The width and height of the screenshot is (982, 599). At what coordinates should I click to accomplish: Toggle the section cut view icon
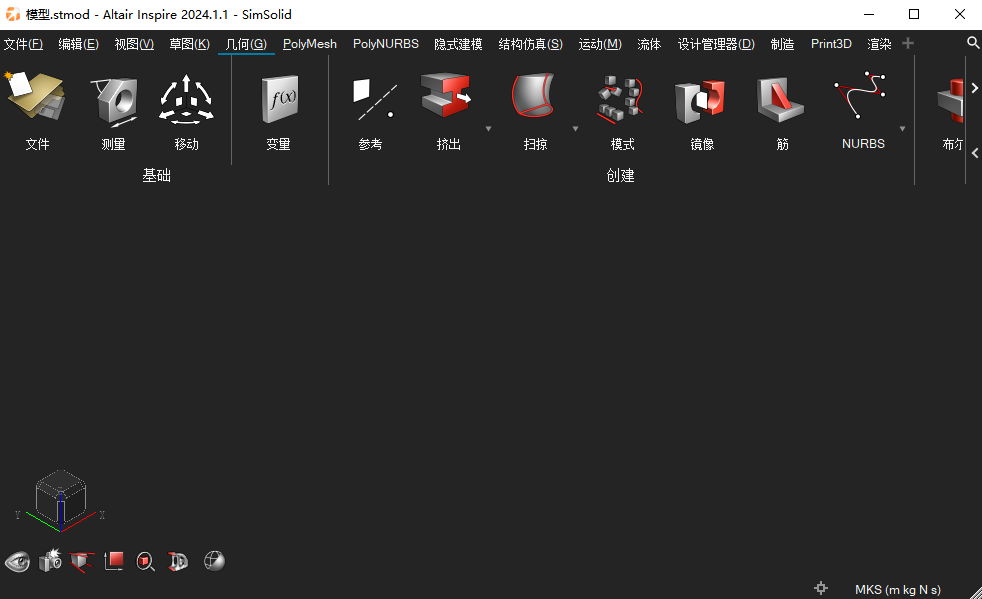tap(82, 561)
